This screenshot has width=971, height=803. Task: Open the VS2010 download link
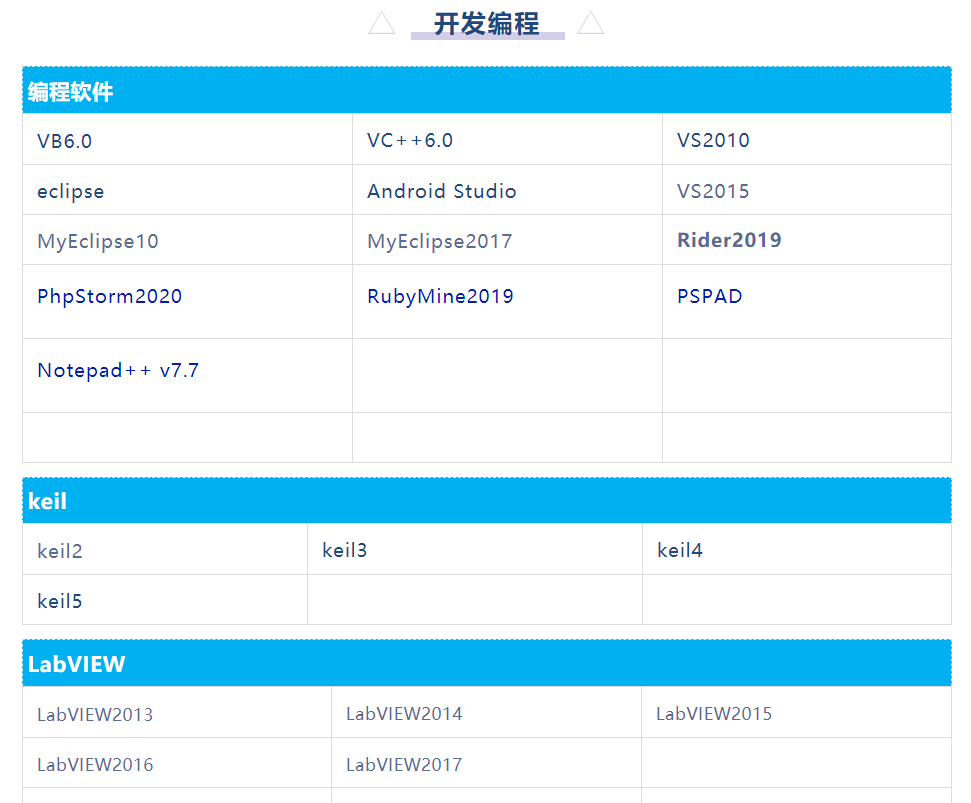[713, 140]
